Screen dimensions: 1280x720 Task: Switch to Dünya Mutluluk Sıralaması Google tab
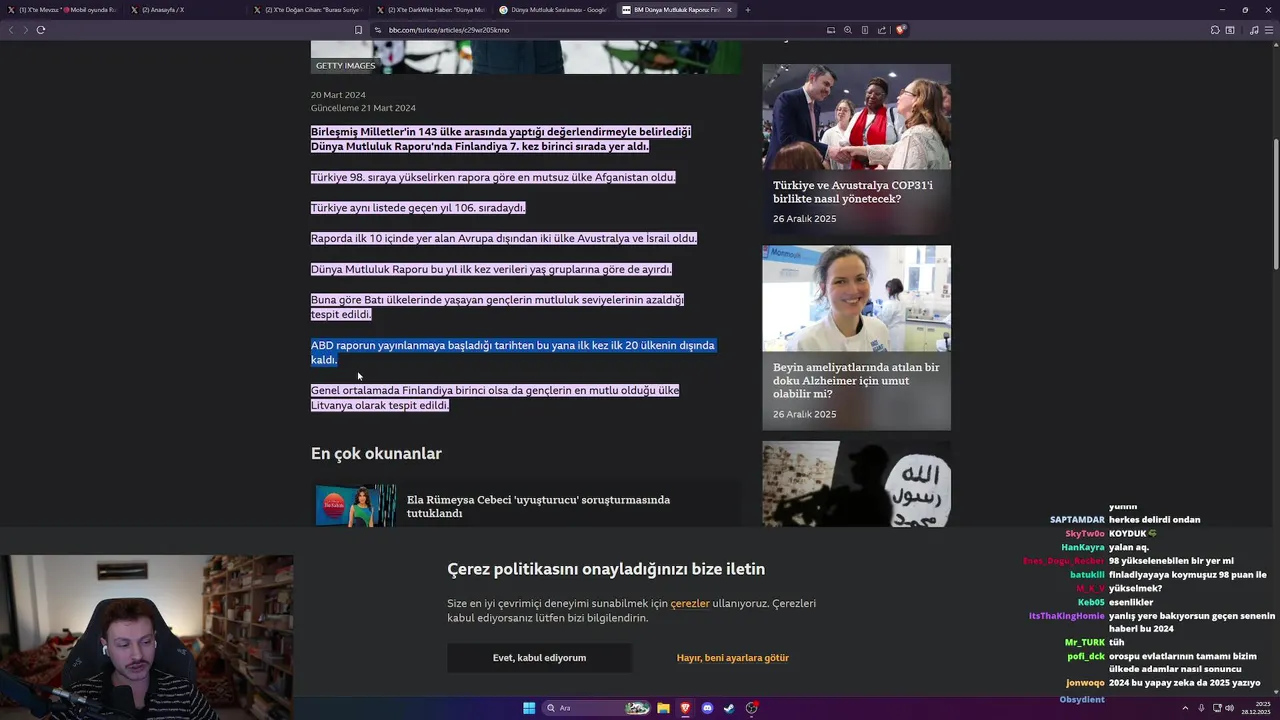[x=553, y=10]
